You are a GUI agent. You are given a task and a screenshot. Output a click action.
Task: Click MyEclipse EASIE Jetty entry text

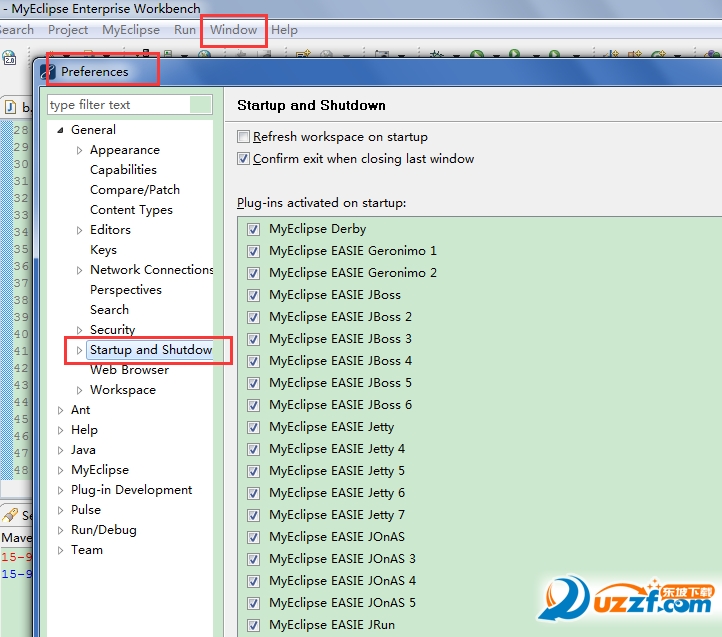click(x=332, y=427)
